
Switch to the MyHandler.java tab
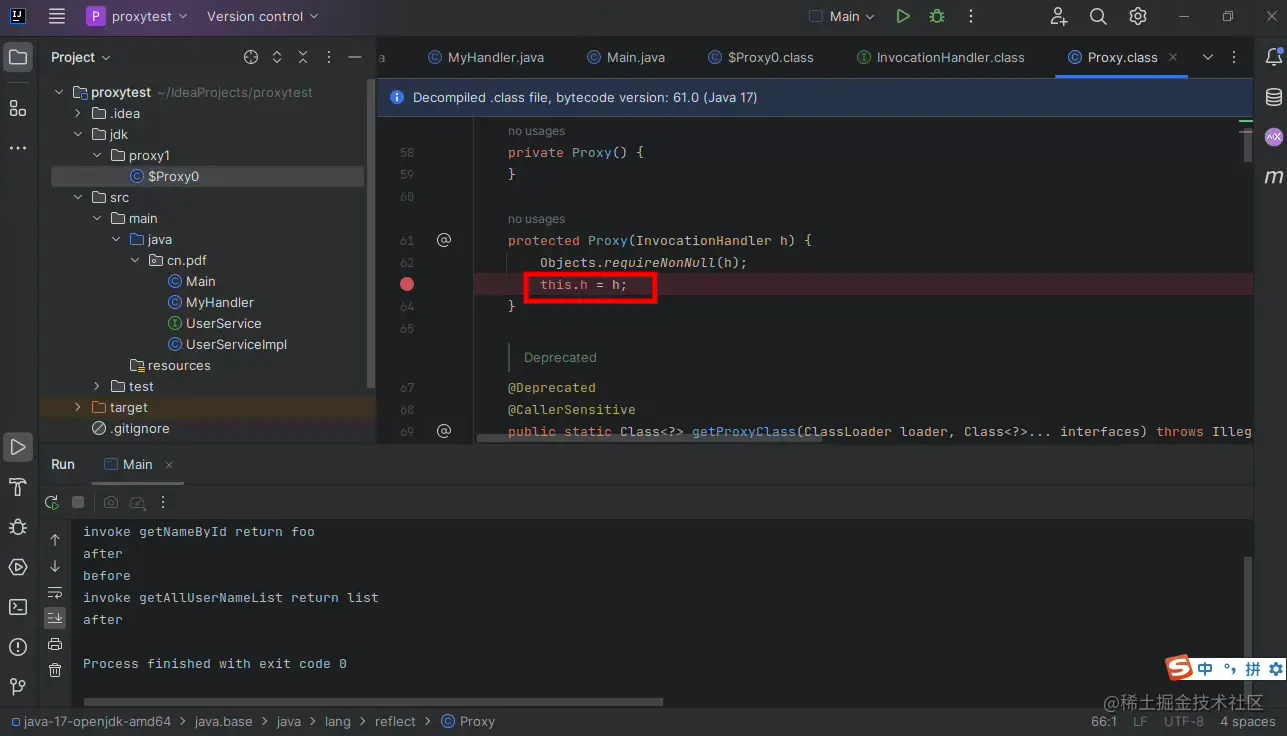(486, 57)
